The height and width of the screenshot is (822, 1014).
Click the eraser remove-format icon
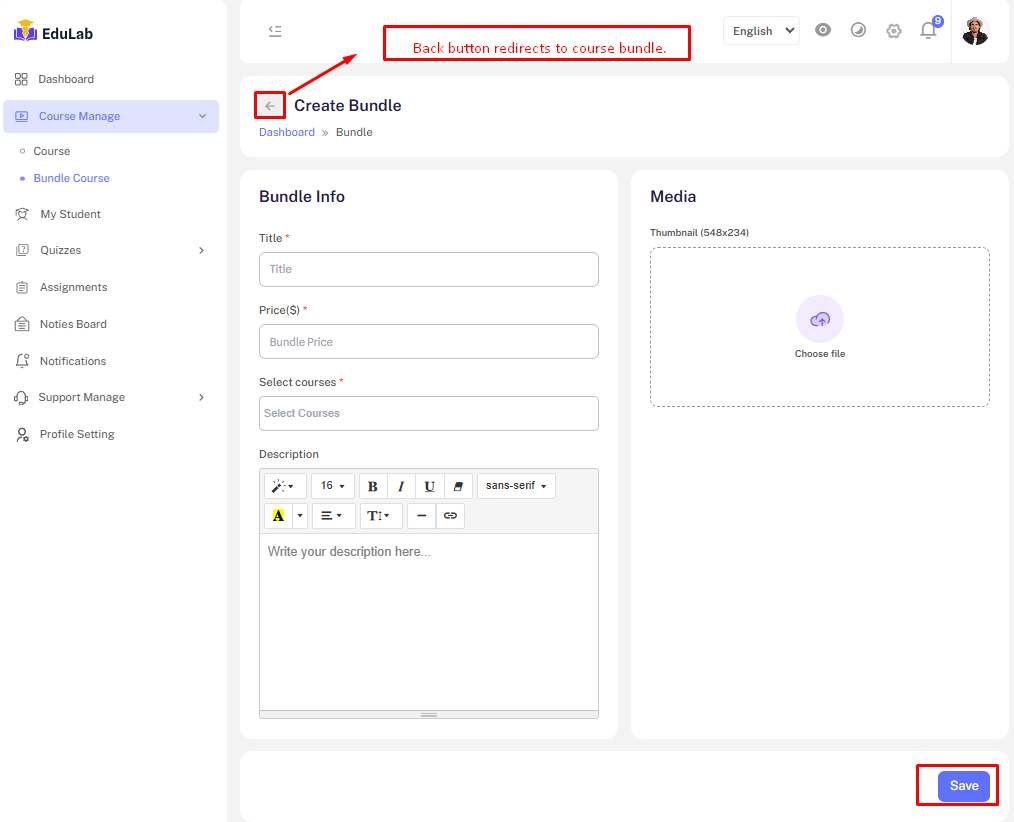pyautogui.click(x=458, y=486)
